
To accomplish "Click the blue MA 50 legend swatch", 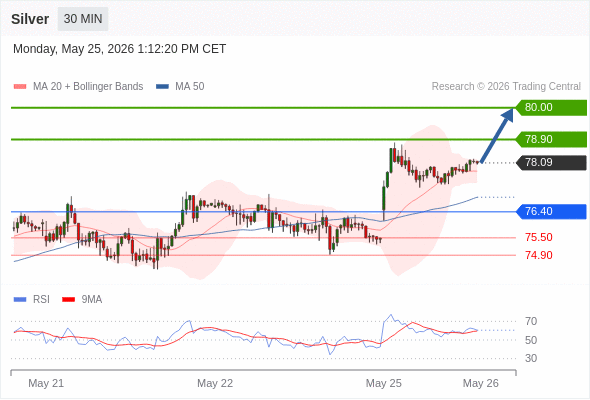I will [x=162, y=87].
